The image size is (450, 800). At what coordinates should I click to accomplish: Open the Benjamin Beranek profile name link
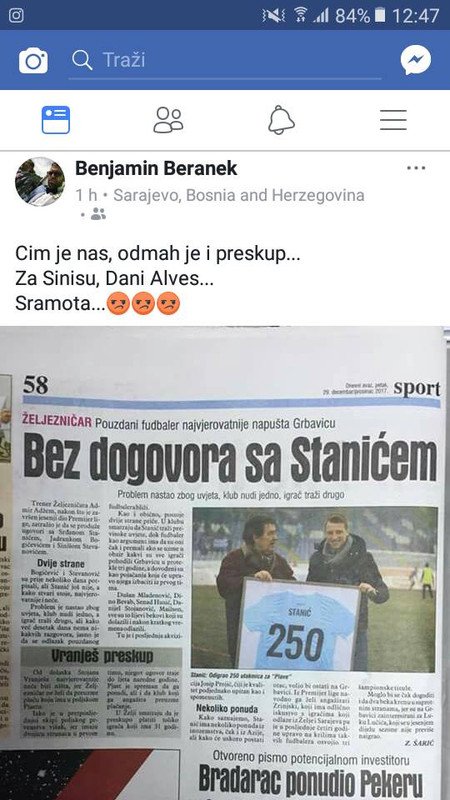coord(156,168)
